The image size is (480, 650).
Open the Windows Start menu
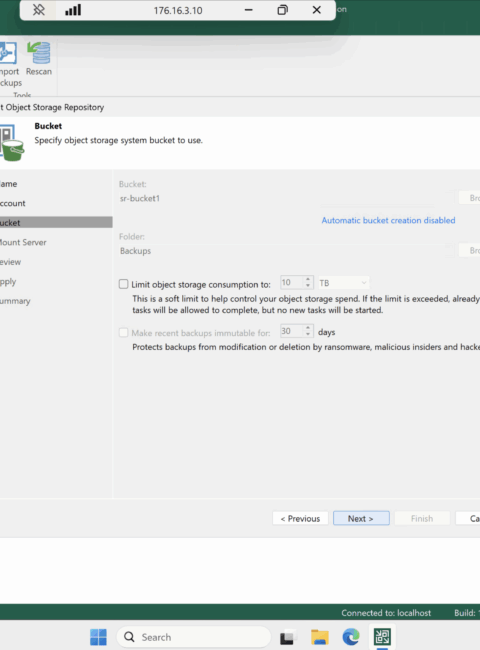click(98, 637)
